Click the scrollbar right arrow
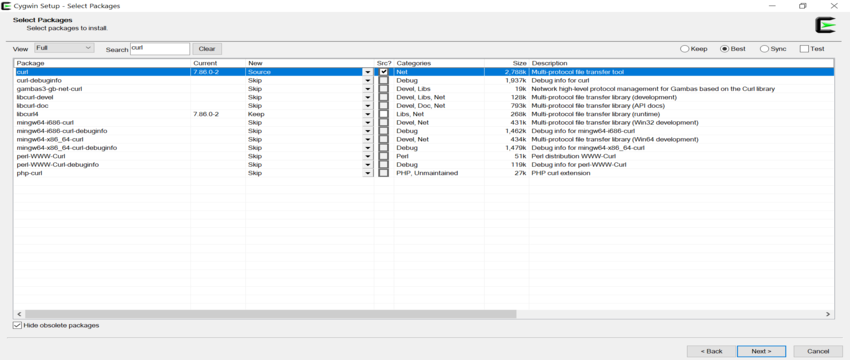850x360 pixels. (828, 314)
